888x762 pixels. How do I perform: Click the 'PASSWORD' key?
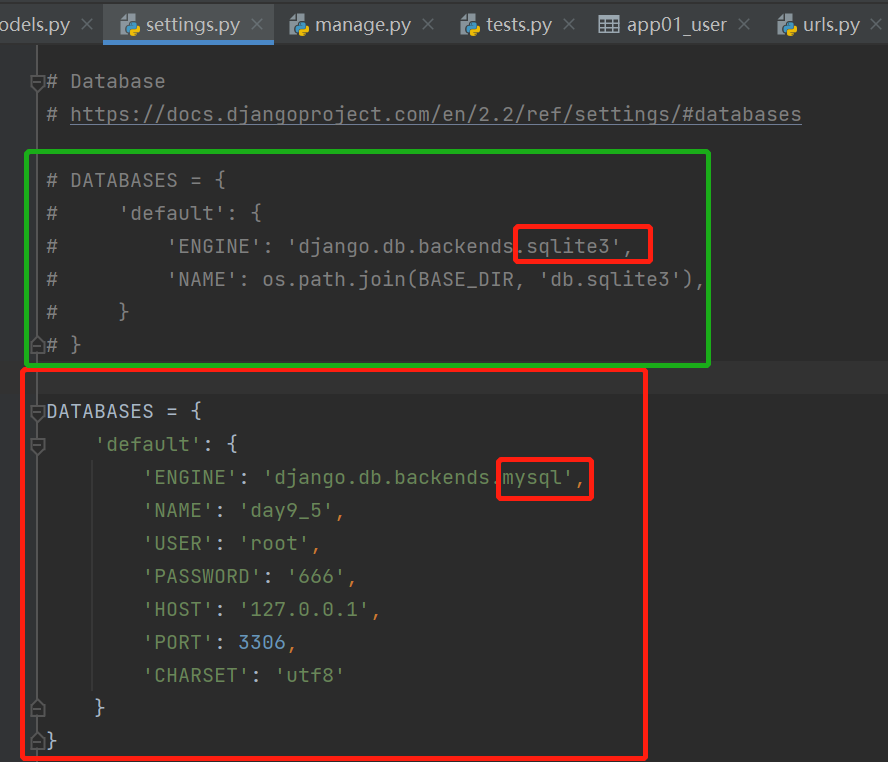(202, 576)
